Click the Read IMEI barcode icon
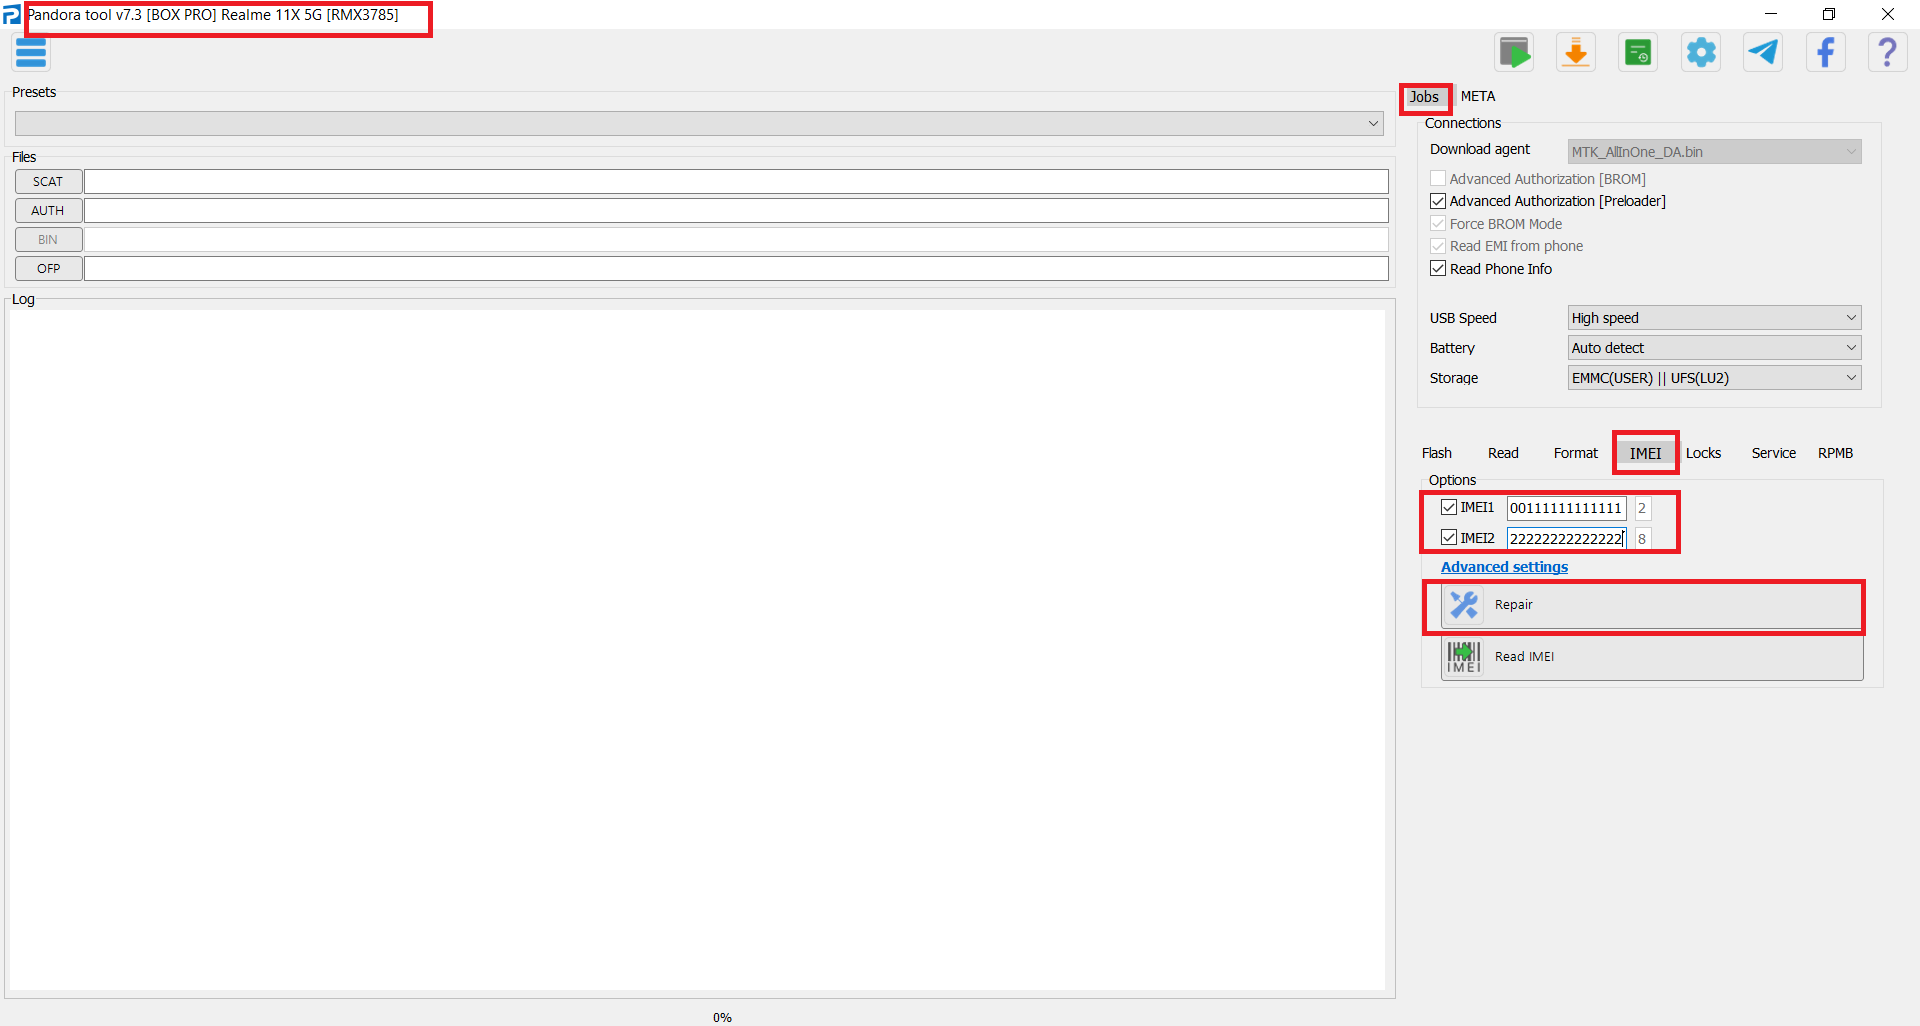The width and height of the screenshot is (1920, 1026). (x=1464, y=657)
